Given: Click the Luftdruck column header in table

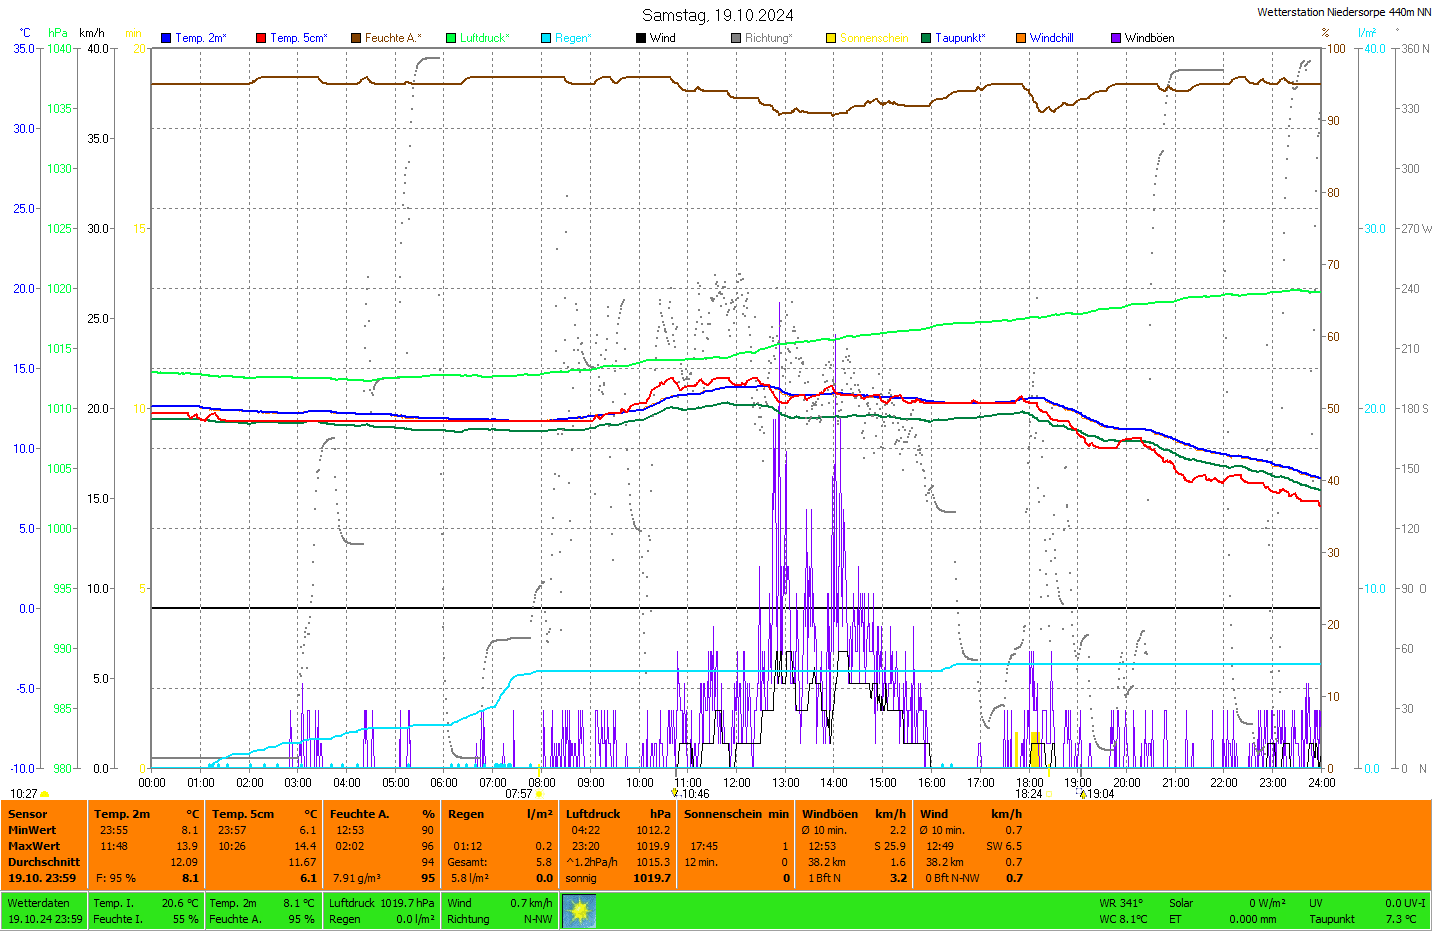Looking at the screenshot, I should 594,814.
